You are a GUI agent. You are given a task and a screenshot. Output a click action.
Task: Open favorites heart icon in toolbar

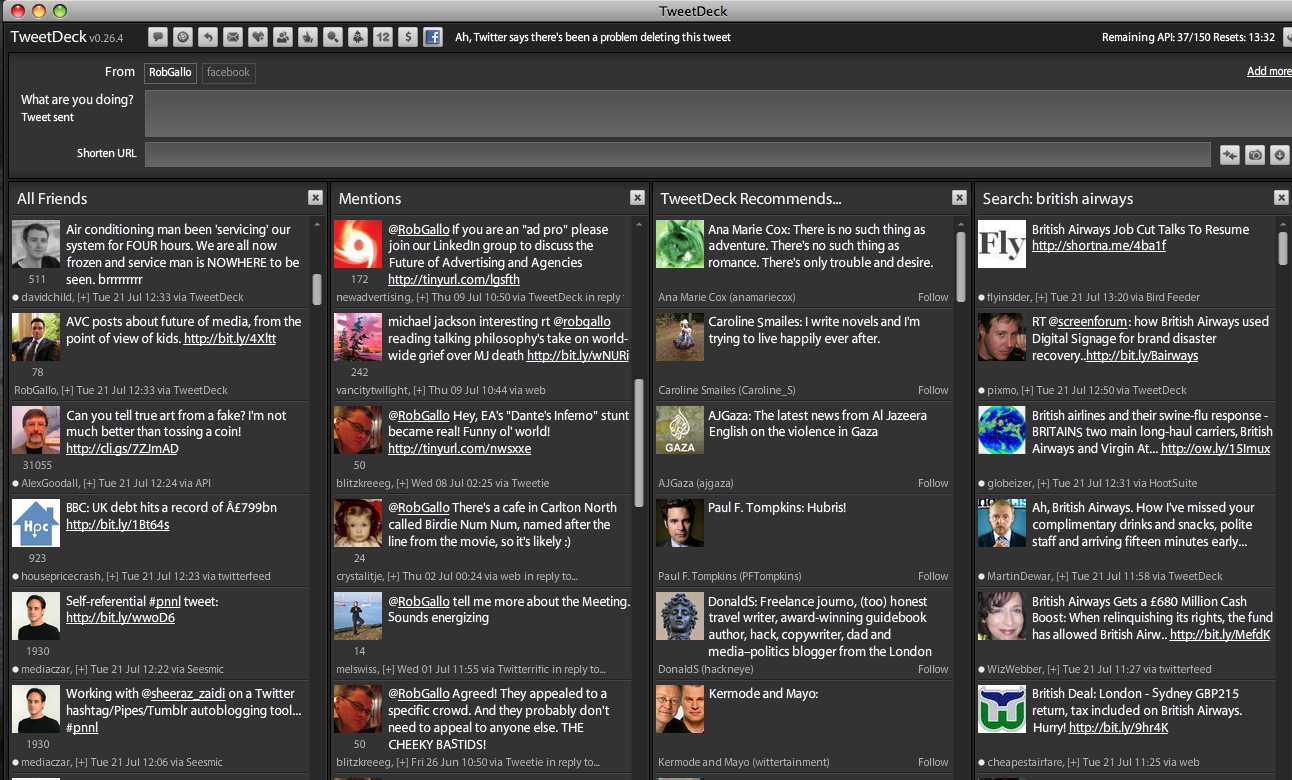tap(257, 37)
